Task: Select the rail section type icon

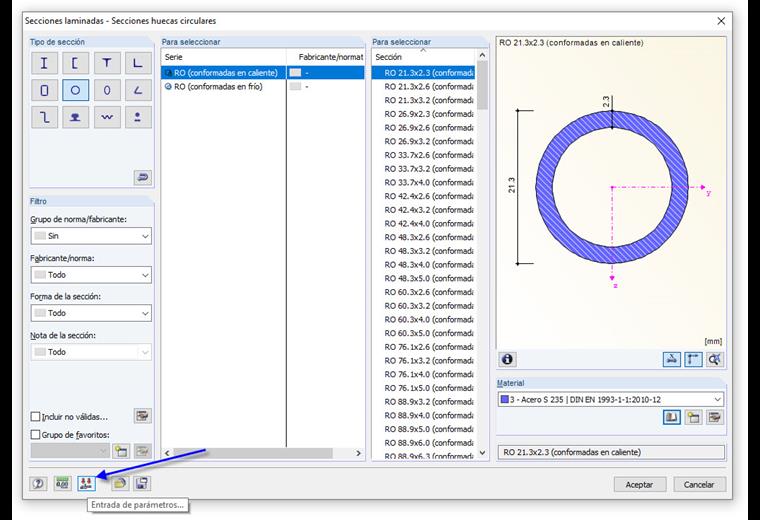Action: (75, 117)
